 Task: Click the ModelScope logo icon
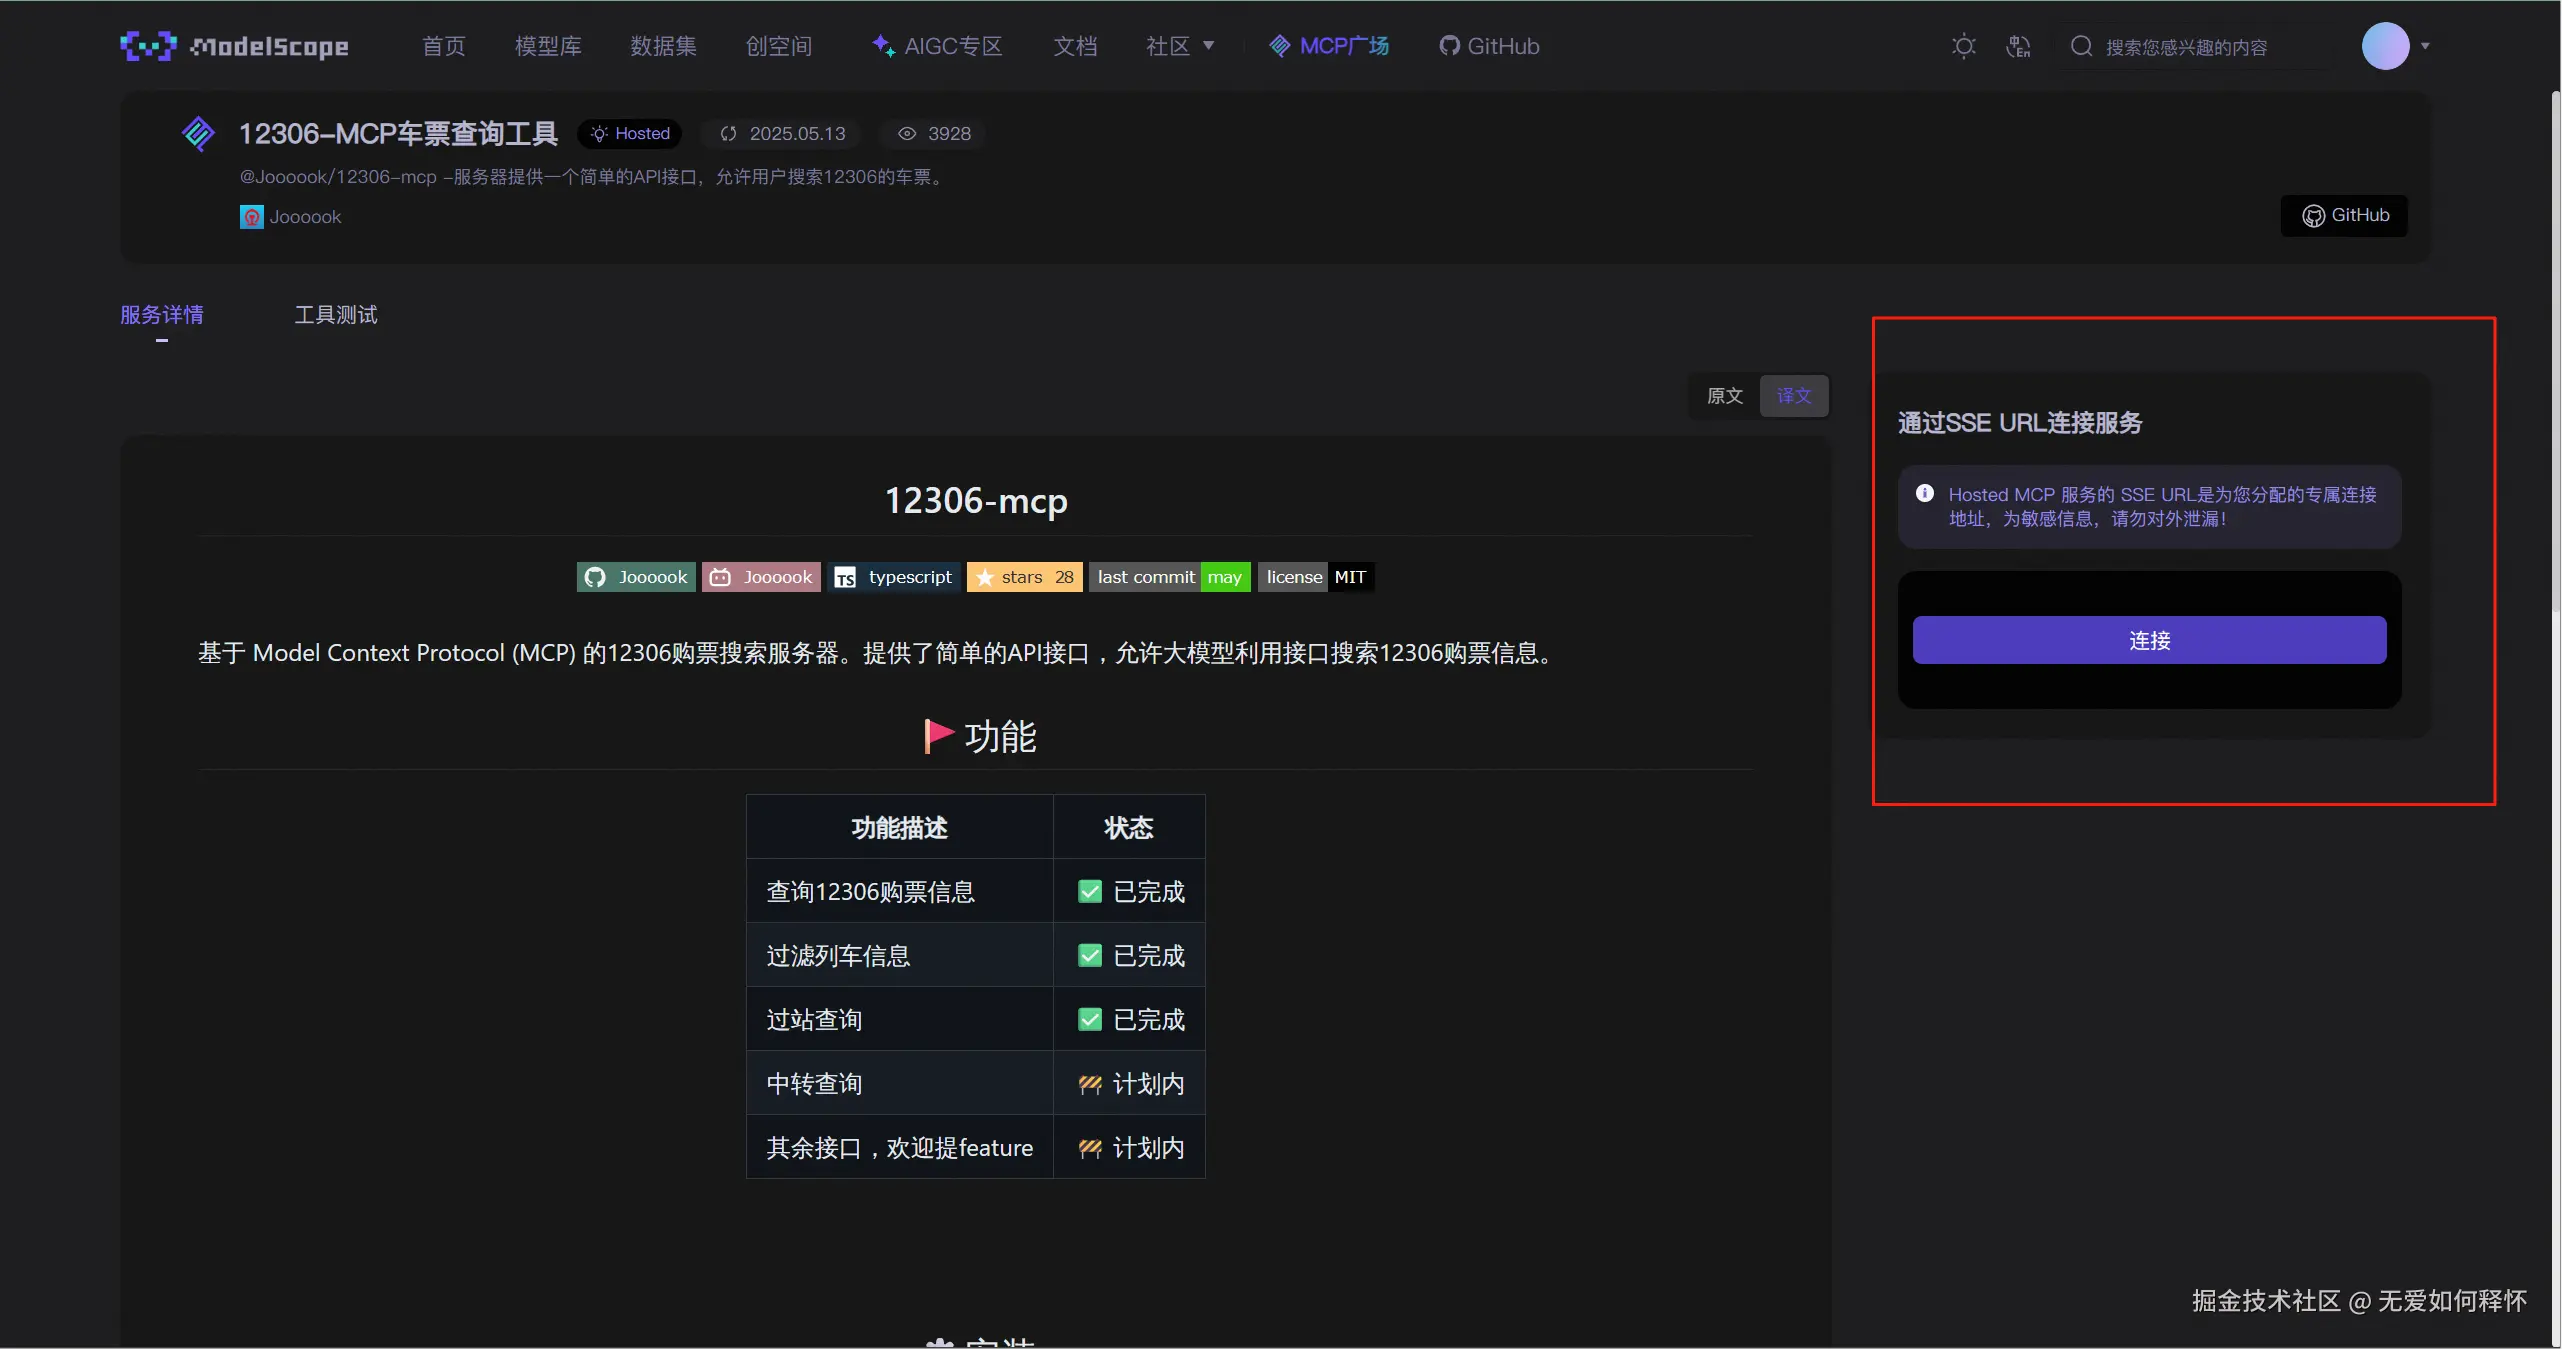[x=148, y=46]
